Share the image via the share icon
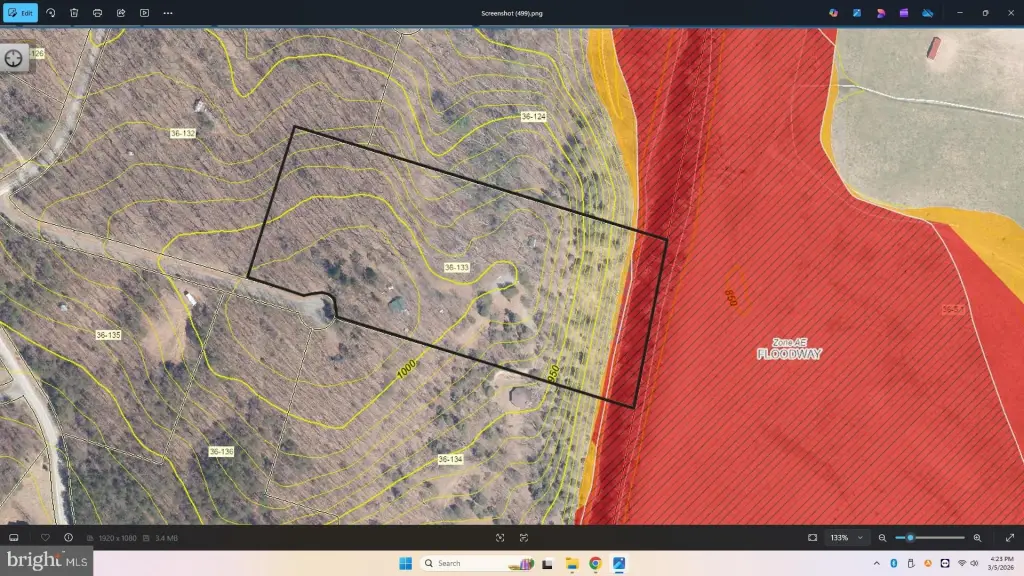Screen dimensions: 1024x576 pos(121,13)
